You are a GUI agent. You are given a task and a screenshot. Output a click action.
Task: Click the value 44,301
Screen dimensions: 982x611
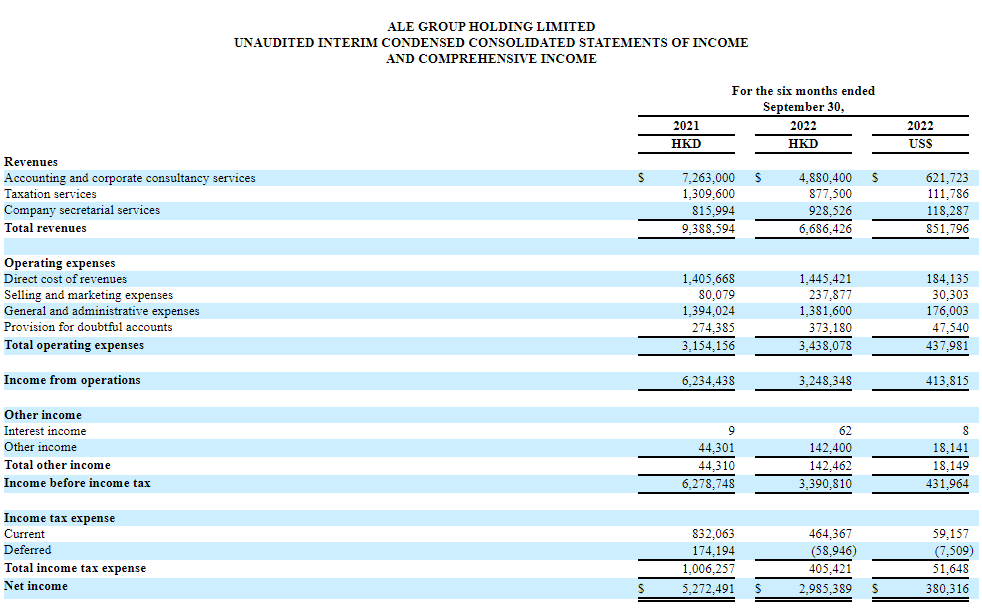click(x=716, y=448)
